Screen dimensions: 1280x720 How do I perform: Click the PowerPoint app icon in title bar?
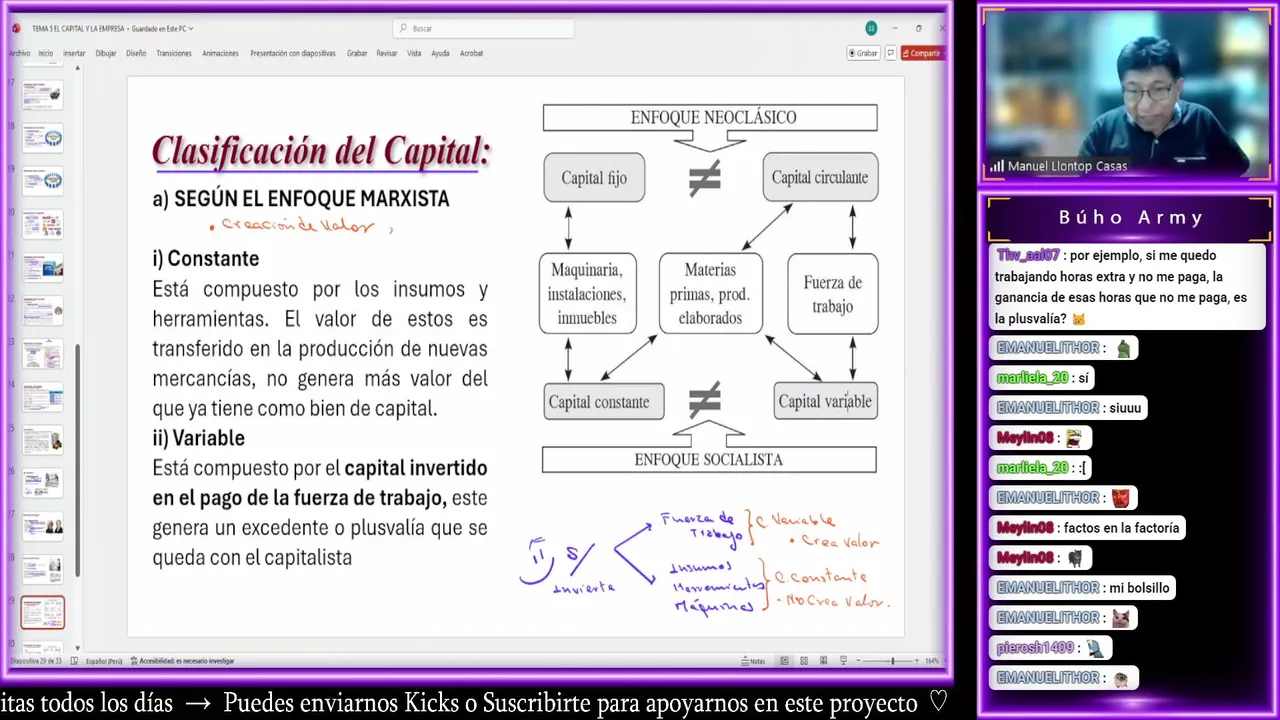[15, 28]
